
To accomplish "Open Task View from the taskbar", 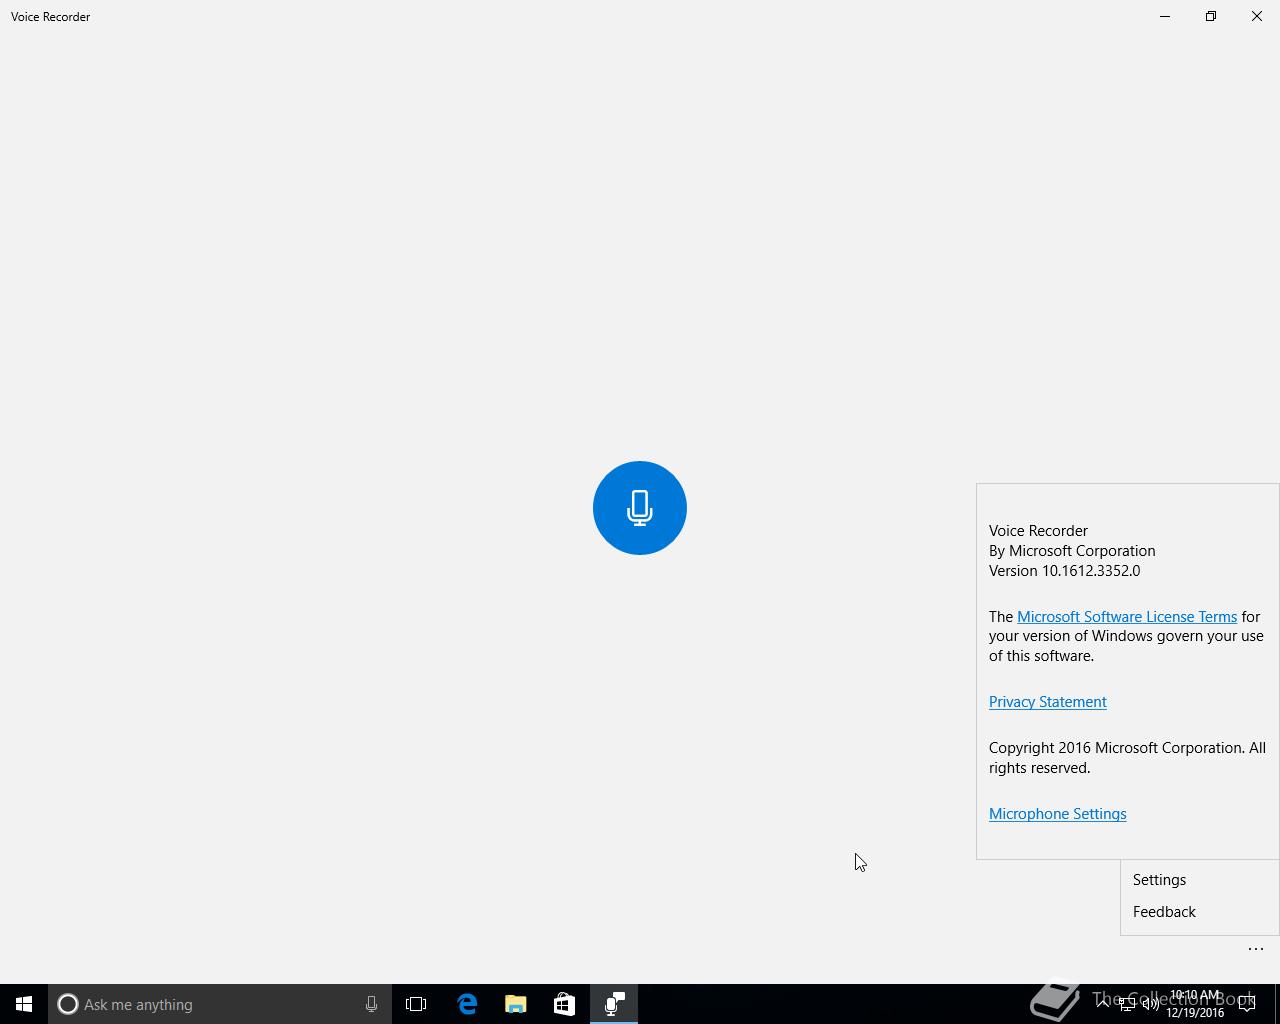I will point(416,1004).
